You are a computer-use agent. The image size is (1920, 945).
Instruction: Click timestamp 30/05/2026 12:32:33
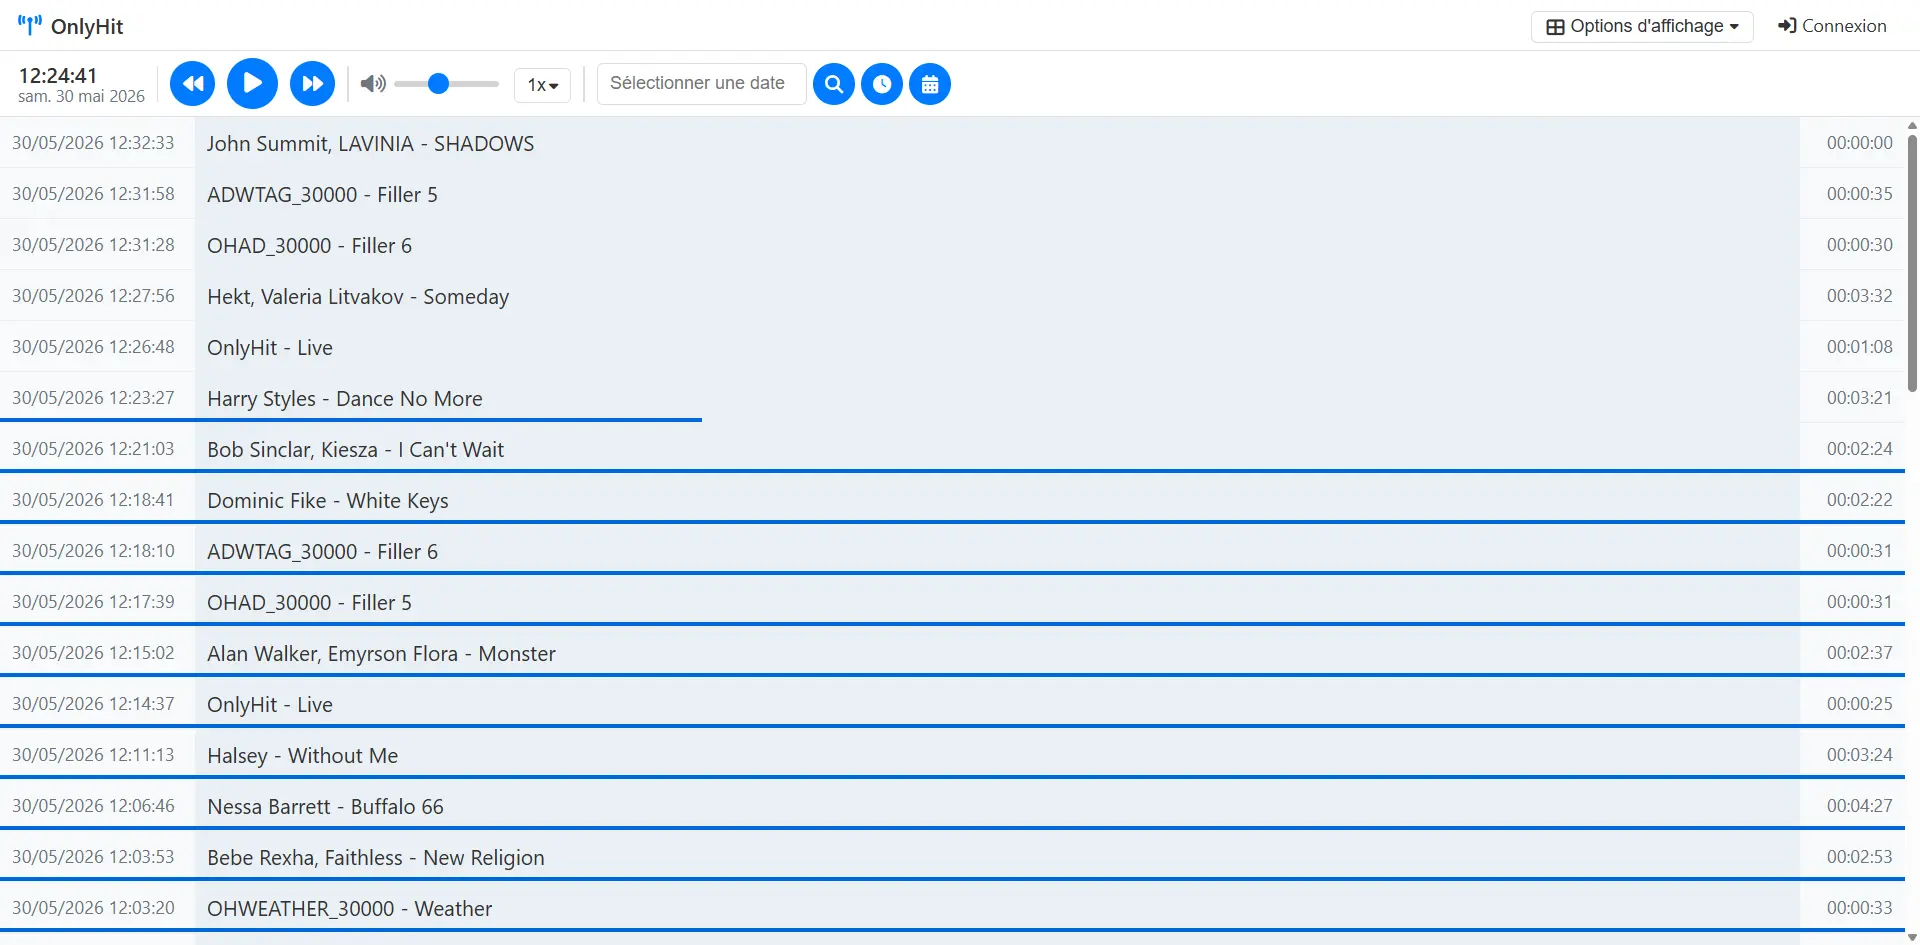[x=93, y=143]
